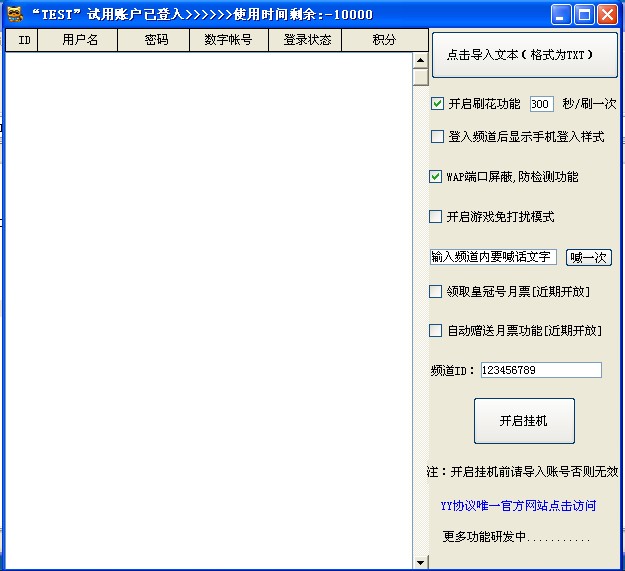
Task: Select the 积分 column header
Action: (383, 40)
